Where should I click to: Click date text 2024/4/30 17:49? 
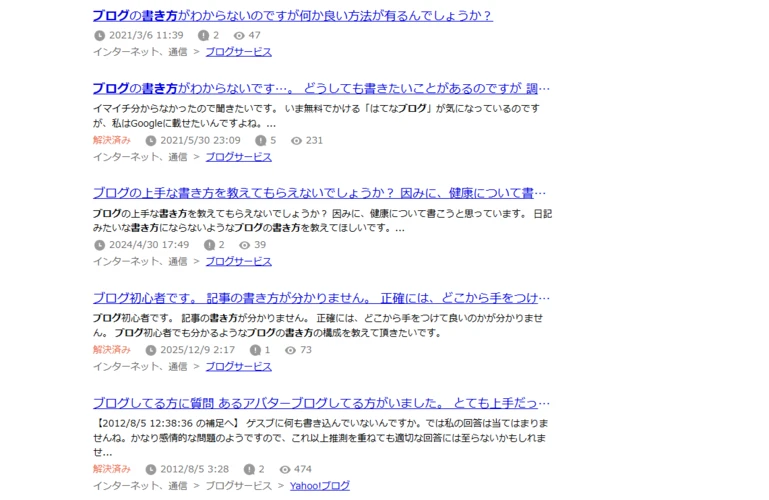[149, 245]
